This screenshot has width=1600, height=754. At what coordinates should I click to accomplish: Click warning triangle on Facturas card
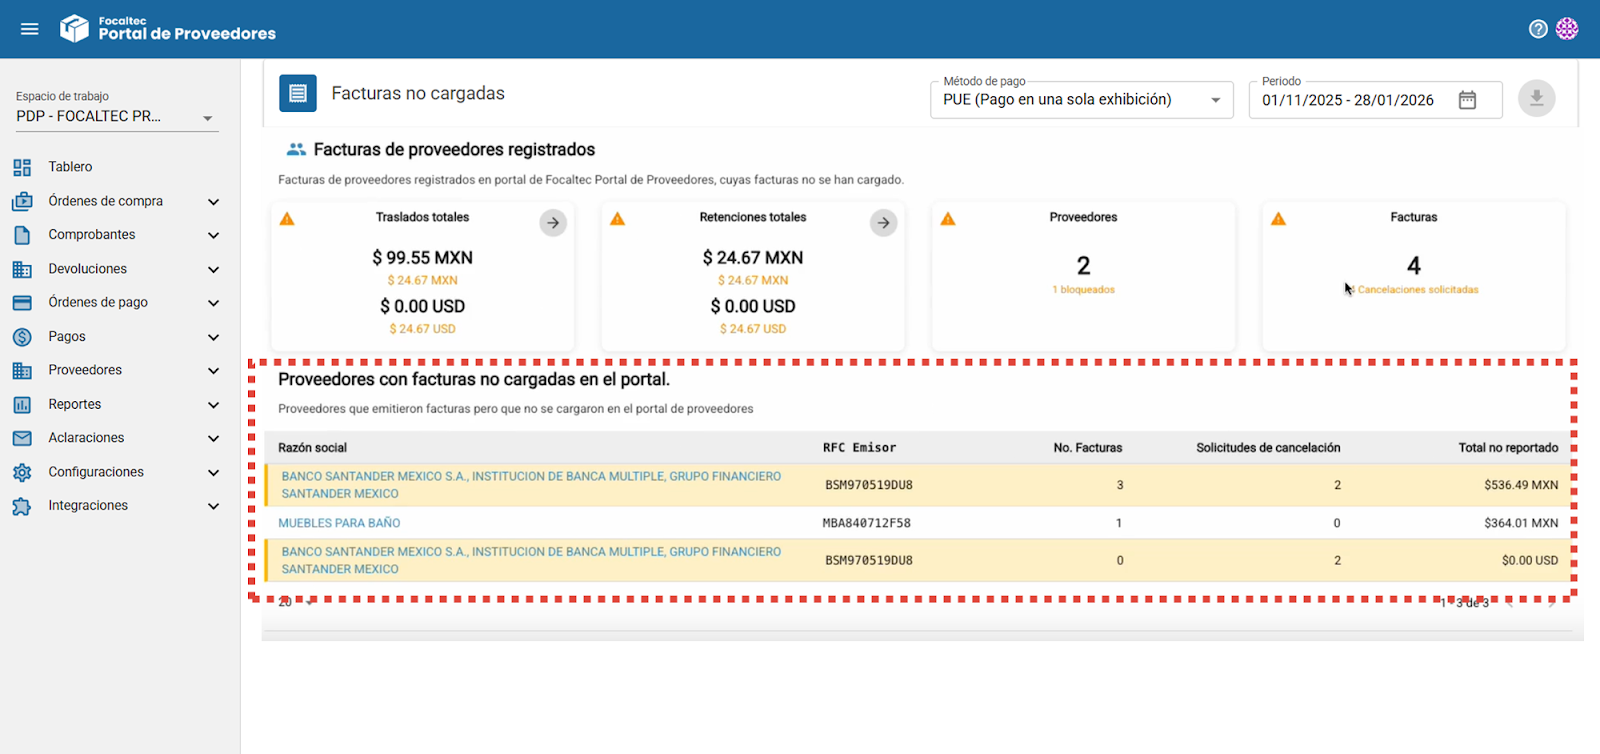pyautogui.click(x=1278, y=219)
